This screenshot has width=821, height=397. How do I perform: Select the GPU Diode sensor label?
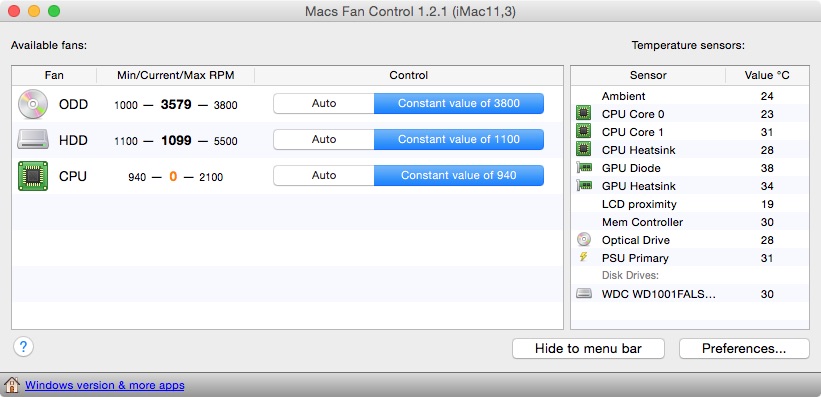pyautogui.click(x=631, y=168)
